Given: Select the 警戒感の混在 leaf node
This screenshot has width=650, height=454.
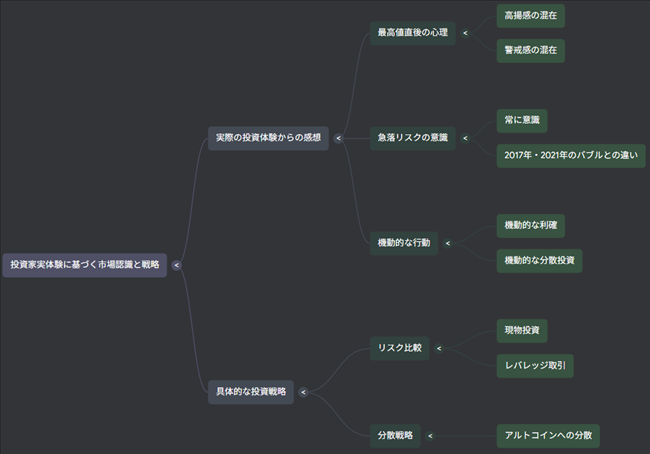Looking at the screenshot, I should pos(530,50).
